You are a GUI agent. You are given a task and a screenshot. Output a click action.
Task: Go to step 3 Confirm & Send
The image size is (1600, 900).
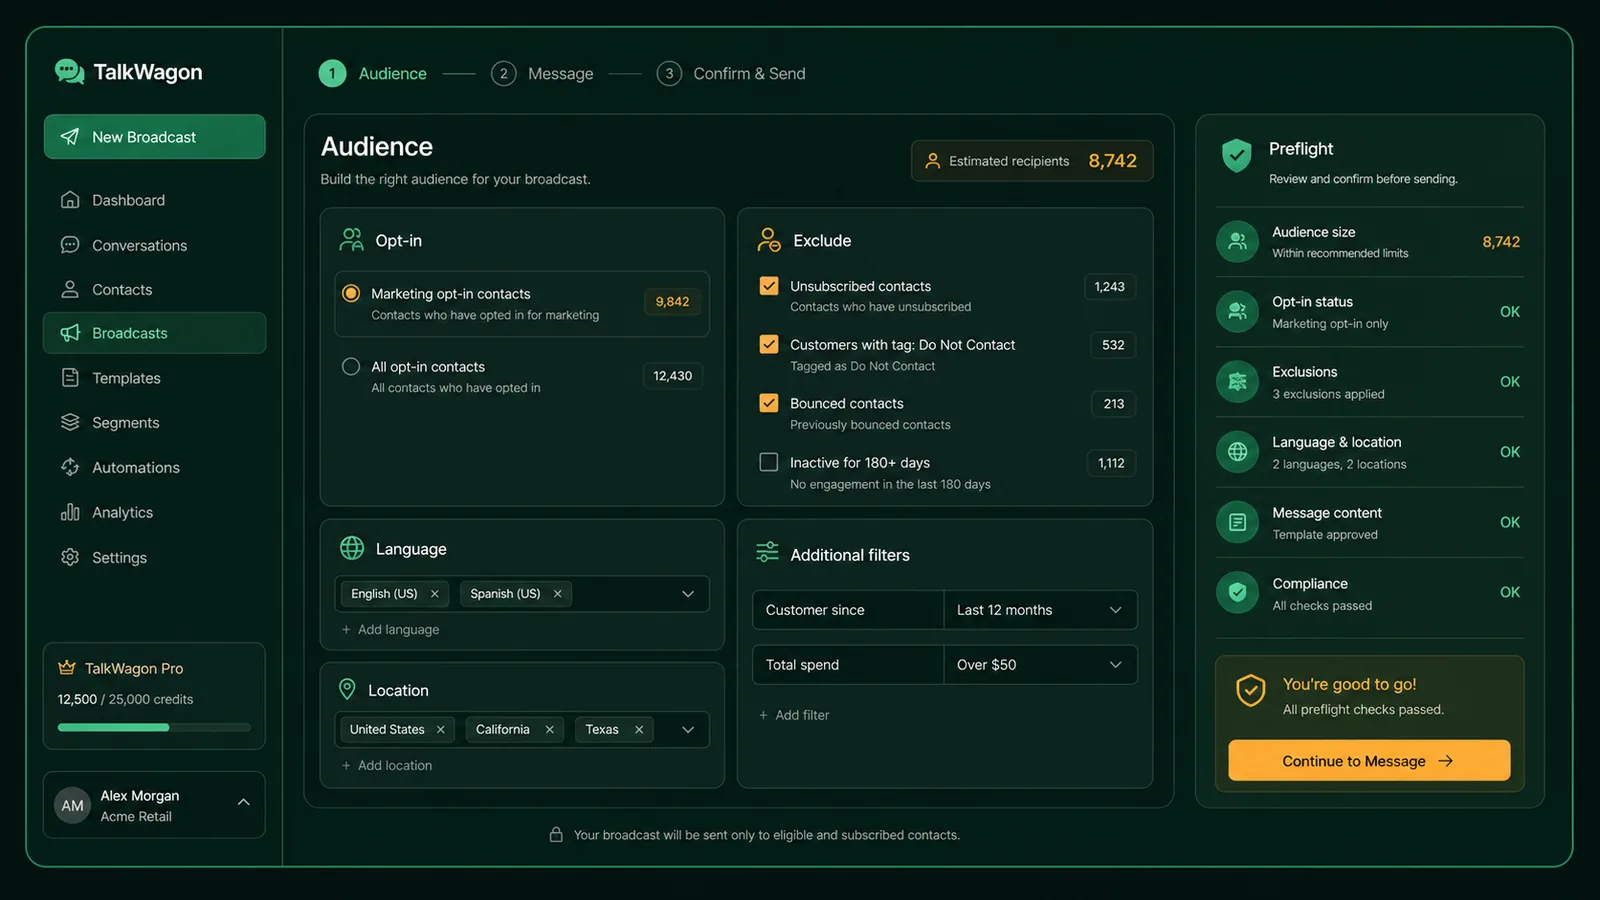[731, 74]
